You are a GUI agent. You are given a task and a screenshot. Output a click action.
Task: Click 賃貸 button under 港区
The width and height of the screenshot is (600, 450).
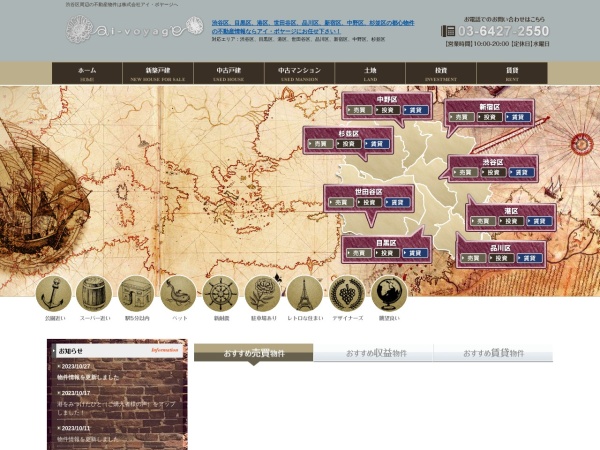[x=540, y=221]
